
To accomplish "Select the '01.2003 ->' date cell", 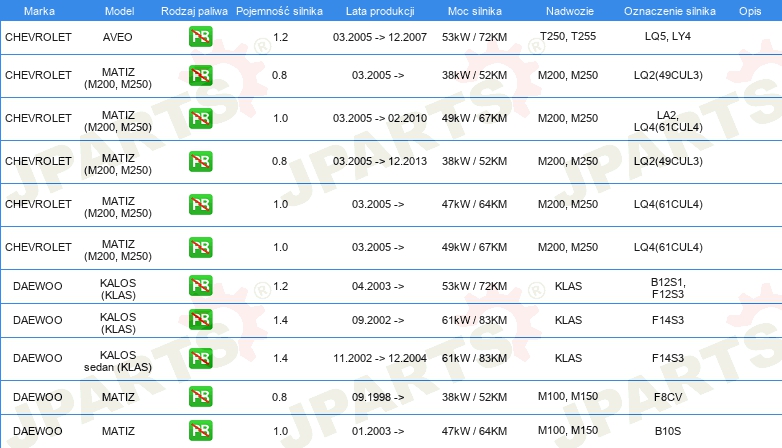I will click(x=378, y=431).
